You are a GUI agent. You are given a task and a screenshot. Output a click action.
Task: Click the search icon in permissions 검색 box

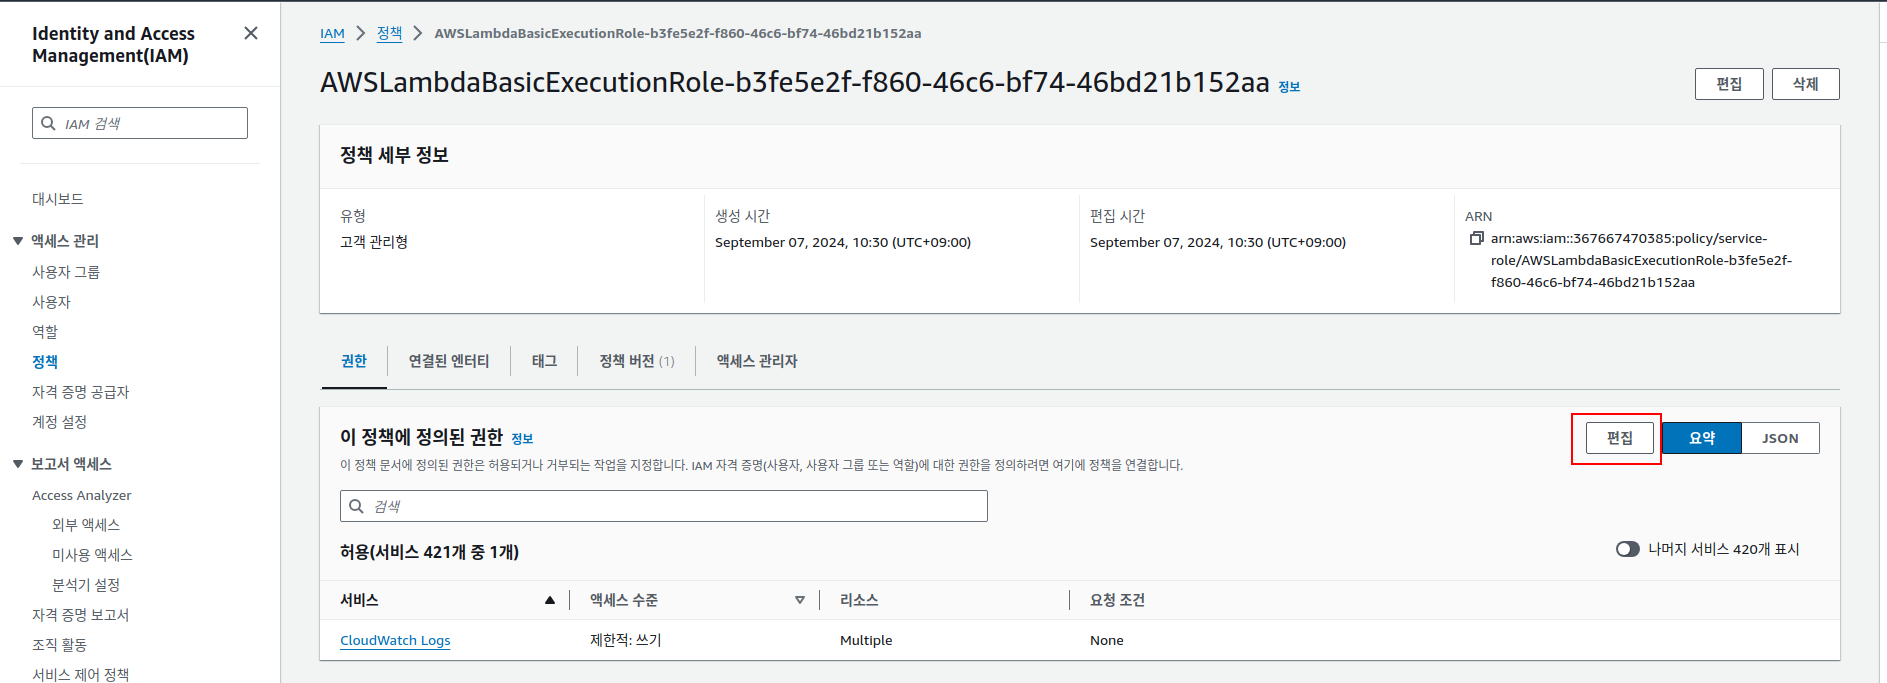[356, 506]
